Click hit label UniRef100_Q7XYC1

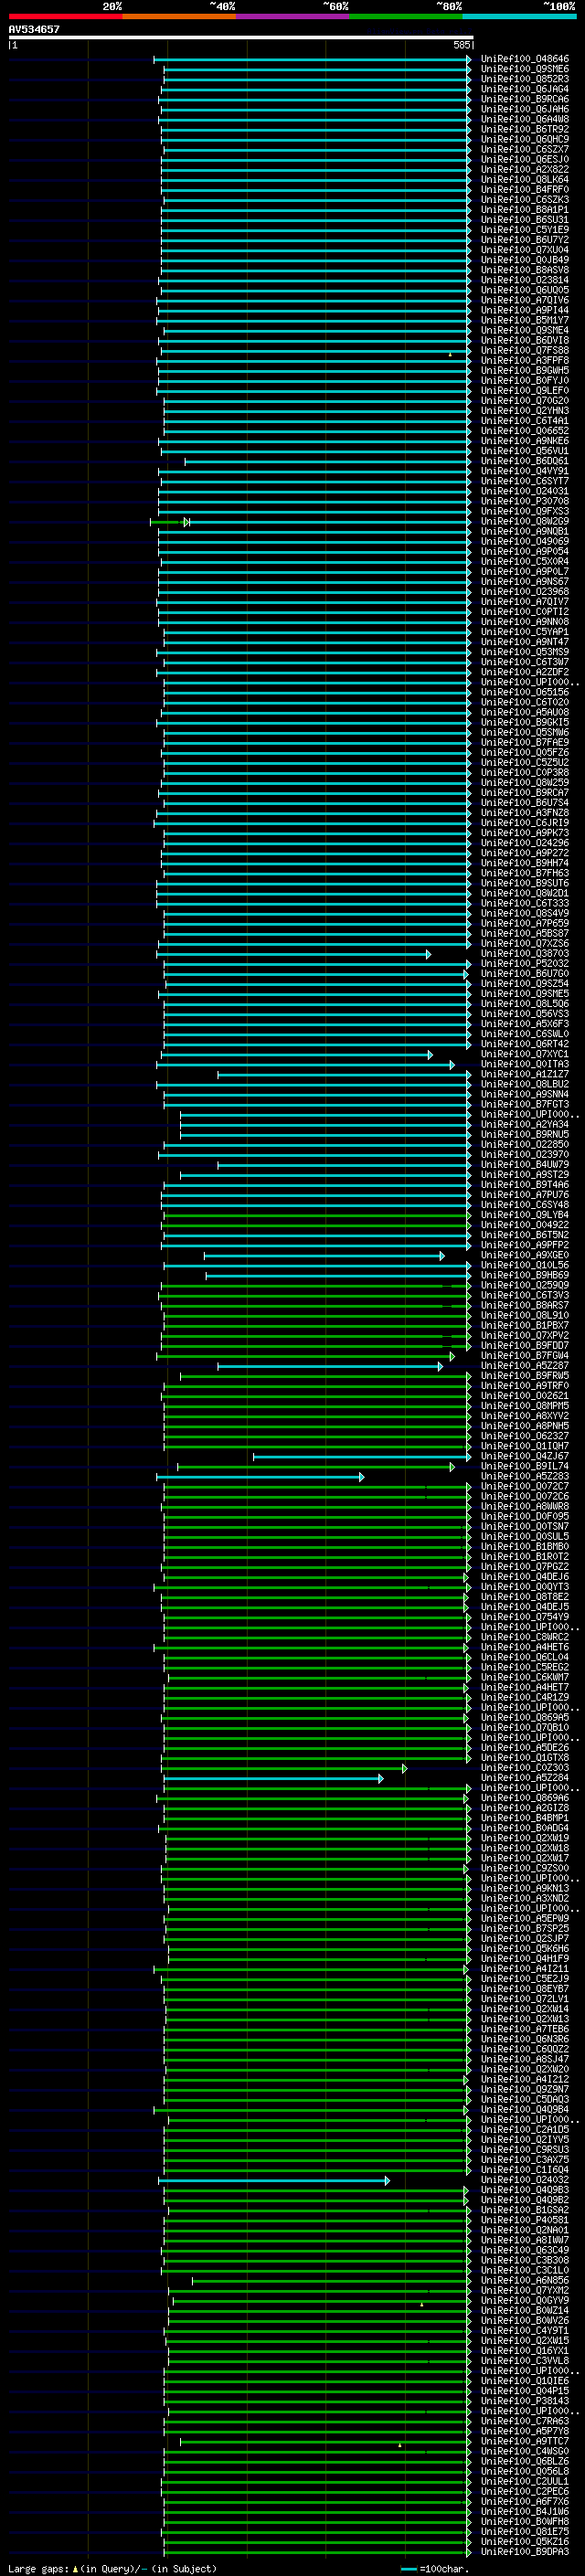525,1054
